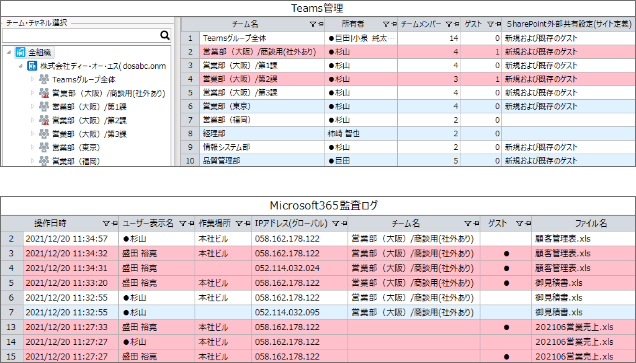The width and height of the screenshot is (636, 363).
Task: Pin the チームメンバー column header
Action: (457, 24)
